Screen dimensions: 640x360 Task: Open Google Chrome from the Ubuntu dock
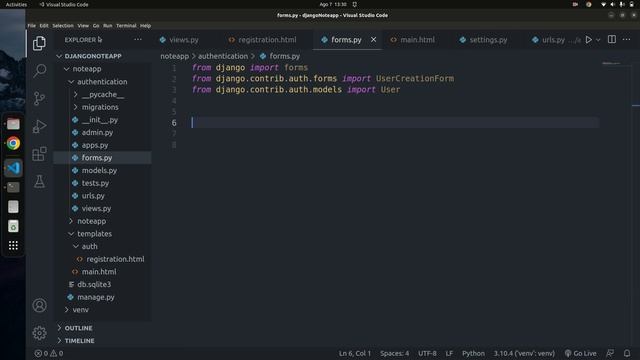(13, 143)
